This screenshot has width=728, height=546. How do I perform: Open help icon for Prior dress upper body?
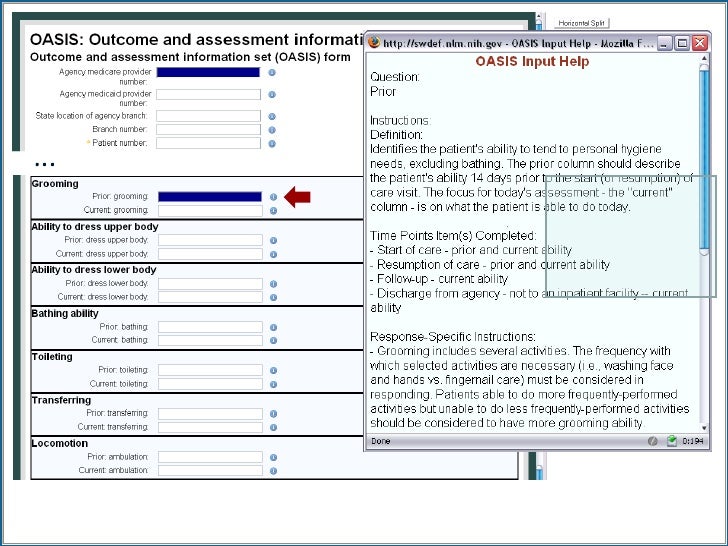(x=273, y=240)
